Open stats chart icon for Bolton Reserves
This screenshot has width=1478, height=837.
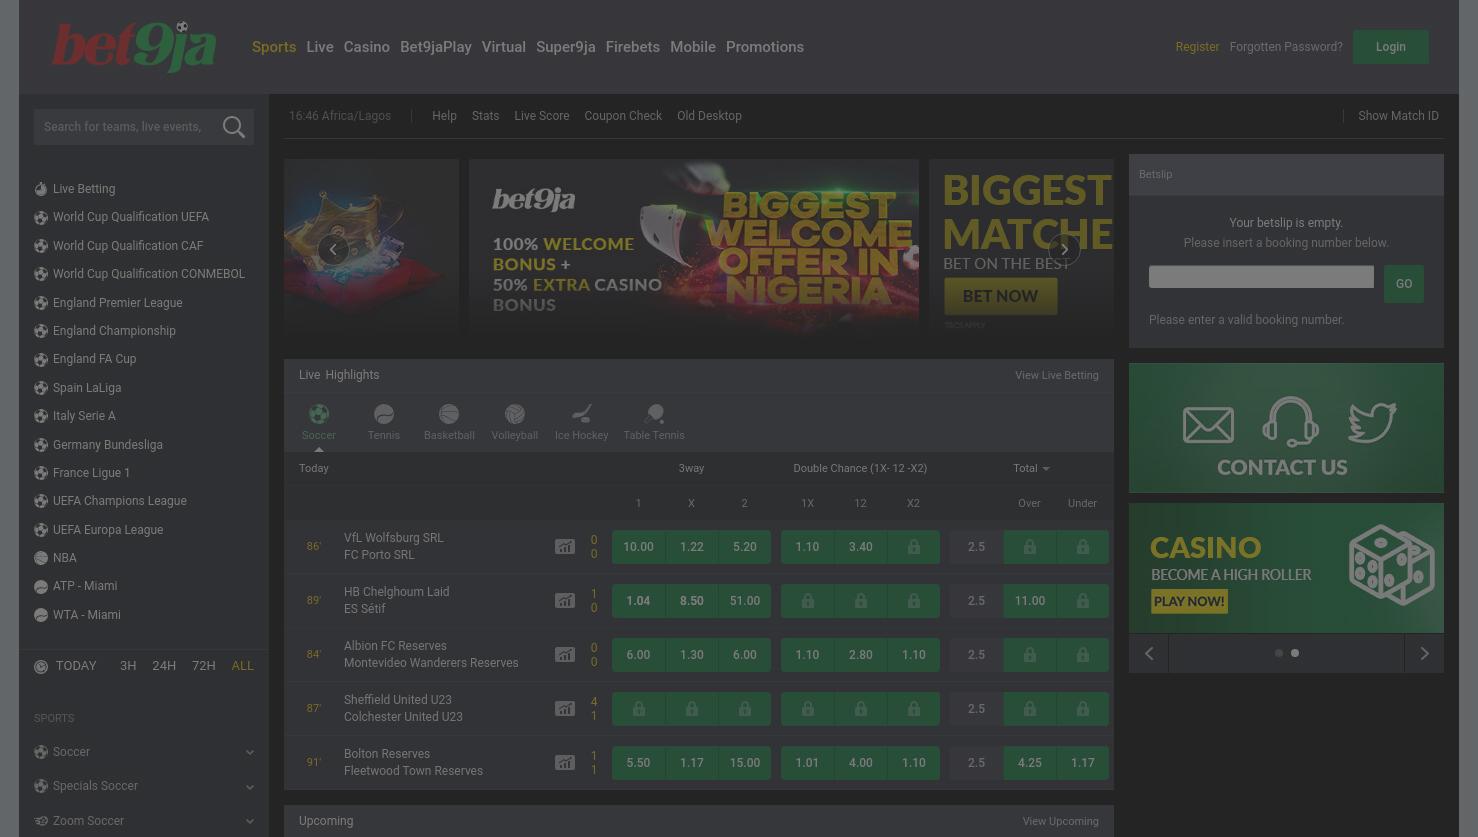(x=565, y=763)
